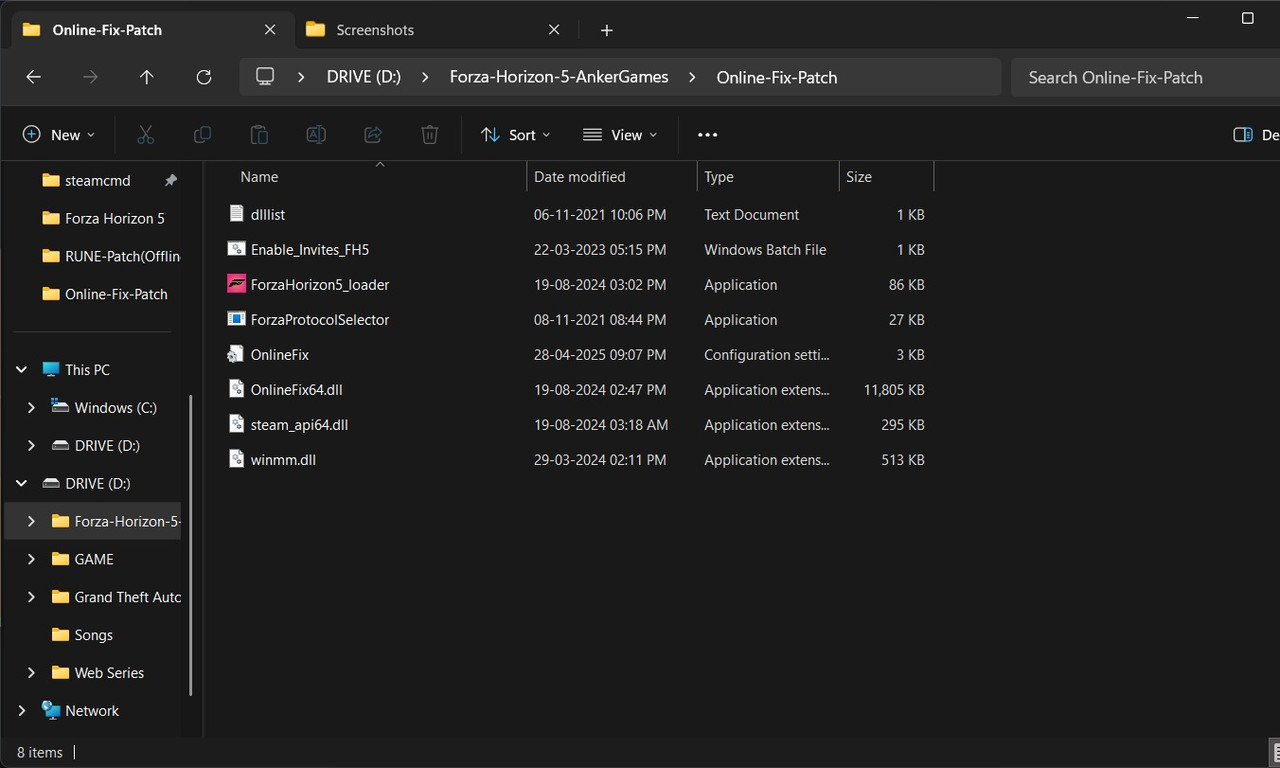This screenshot has height=768, width=1280.
Task: Select the dlllist text file icon
Action: pos(236,214)
